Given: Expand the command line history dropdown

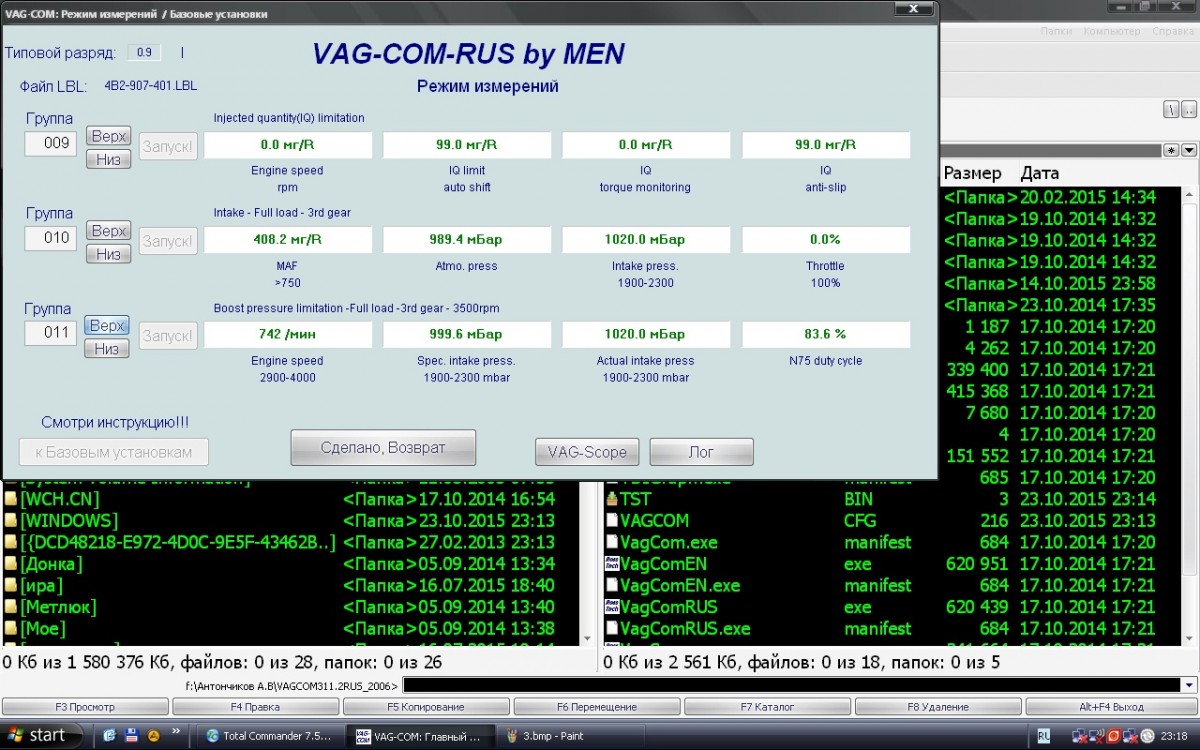Looking at the screenshot, I should point(1188,686).
